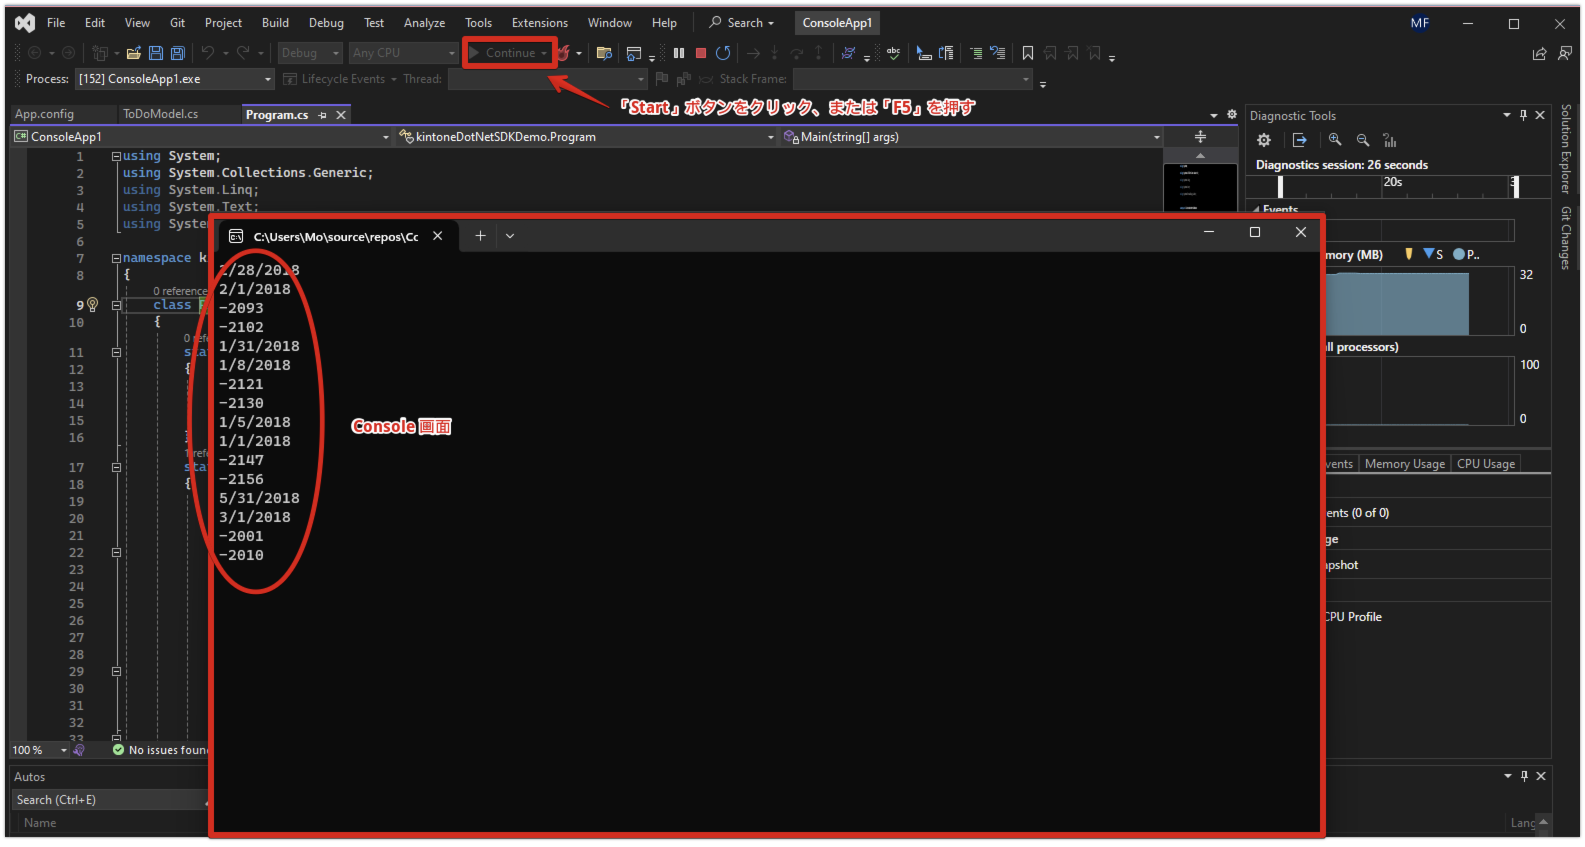Click the Continue button
The width and height of the screenshot is (1585, 847).
[510, 53]
